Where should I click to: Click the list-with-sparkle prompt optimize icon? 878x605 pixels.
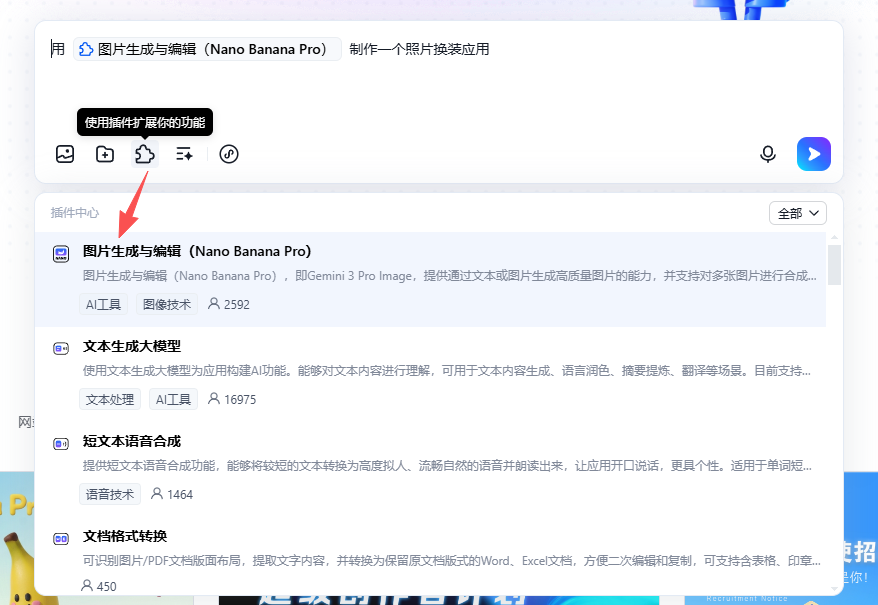click(185, 154)
